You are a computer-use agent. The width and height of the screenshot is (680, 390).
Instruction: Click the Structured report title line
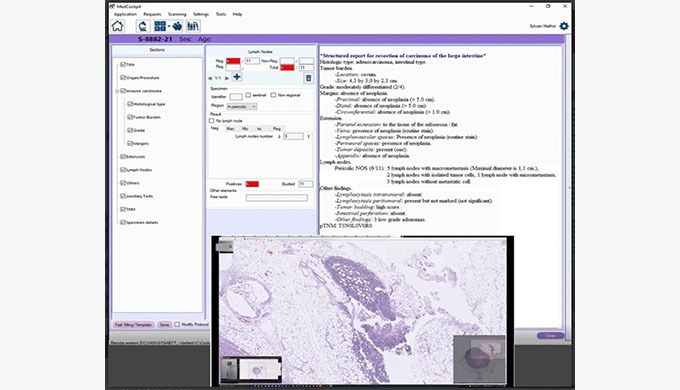[x=403, y=56]
